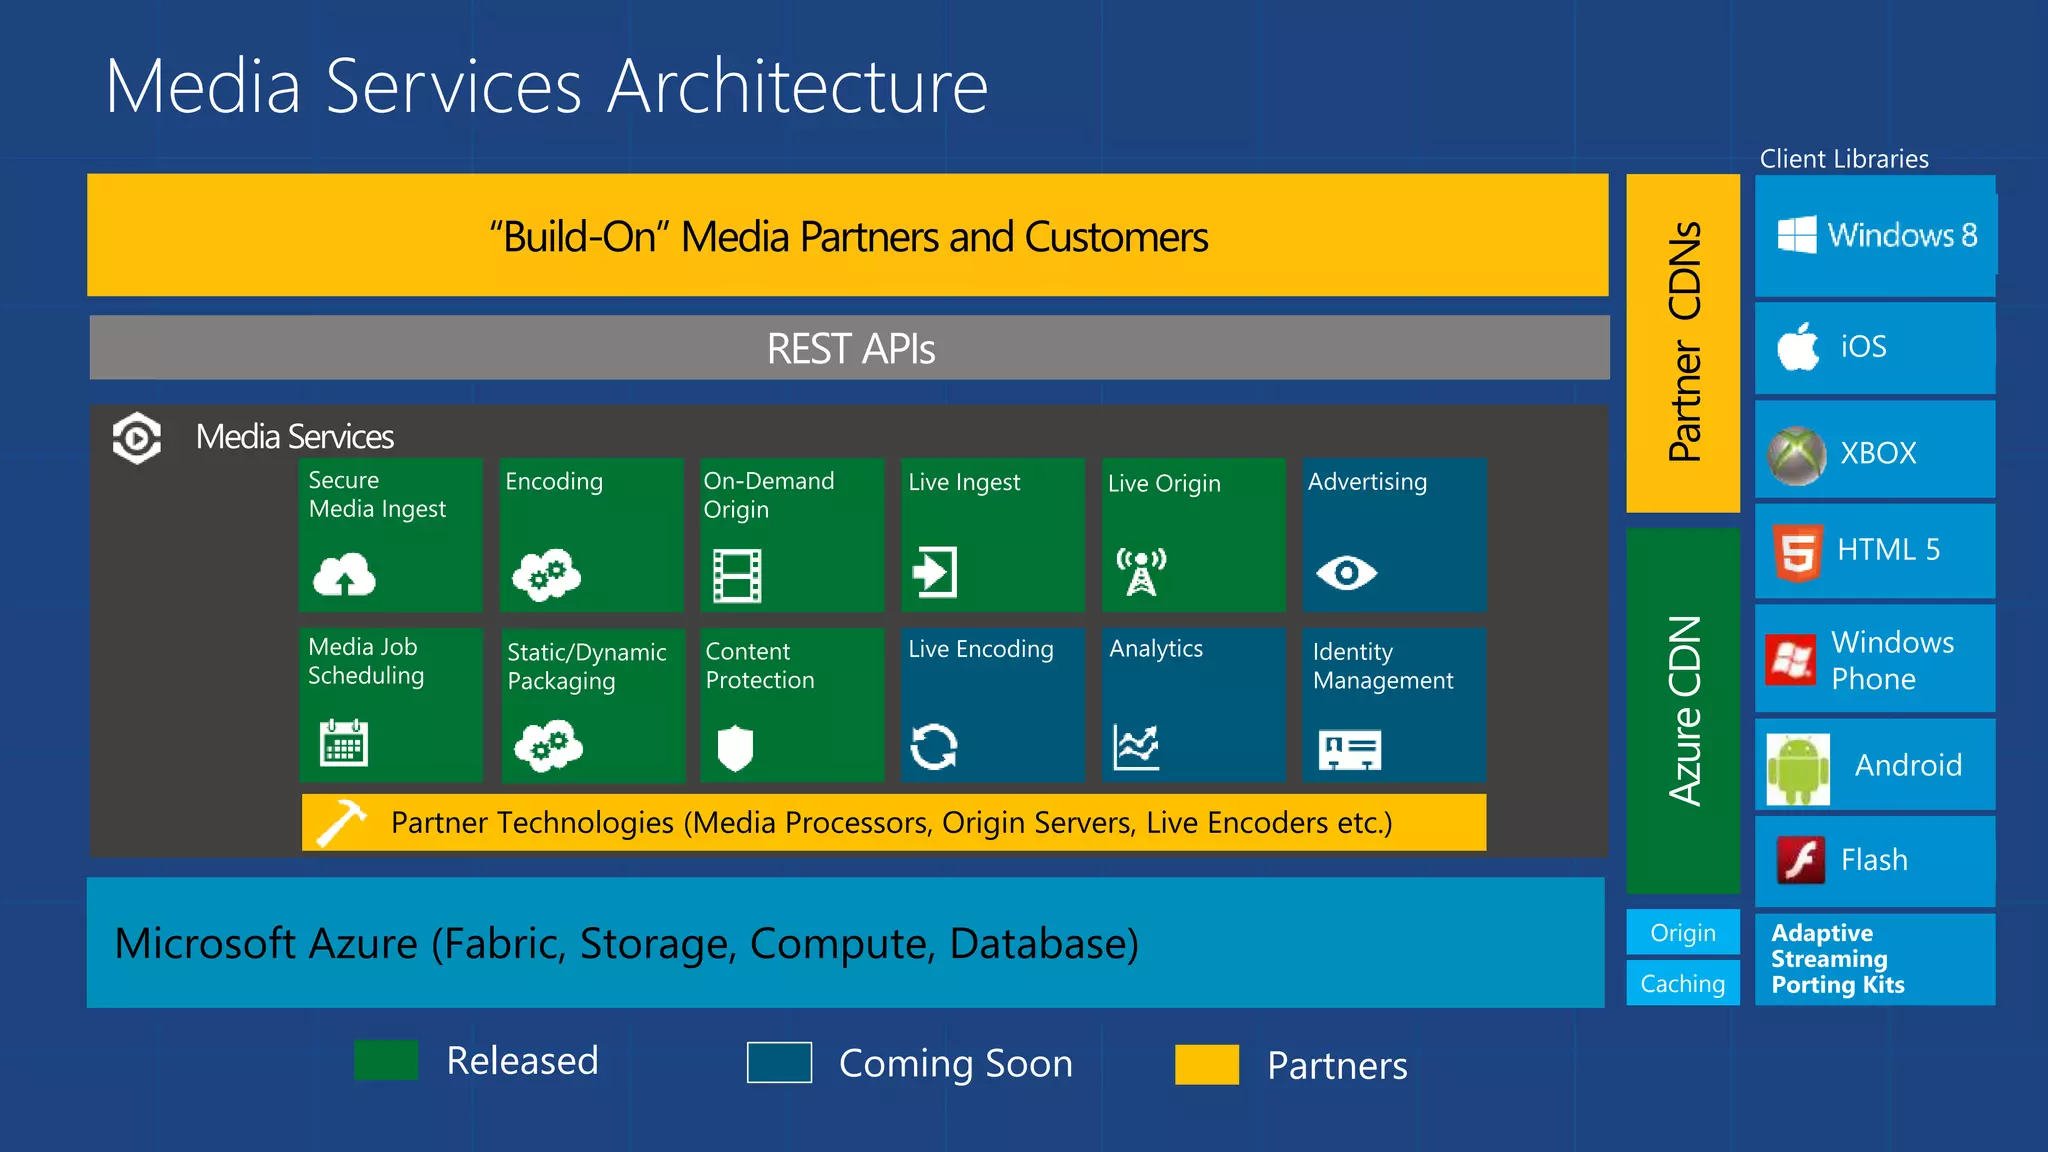Select the Build-On Media Partners and Customers banner
Viewport: 2048px width, 1152px height.
click(848, 235)
